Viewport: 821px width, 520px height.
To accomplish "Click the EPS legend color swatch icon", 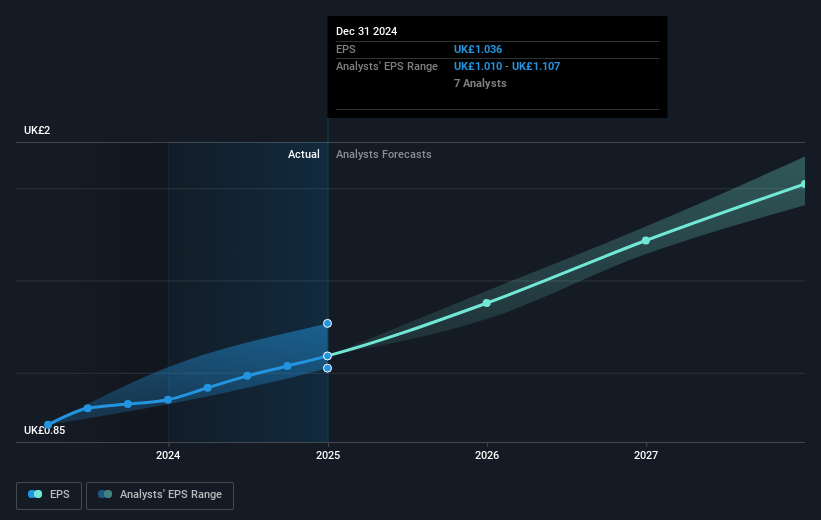I will point(35,494).
